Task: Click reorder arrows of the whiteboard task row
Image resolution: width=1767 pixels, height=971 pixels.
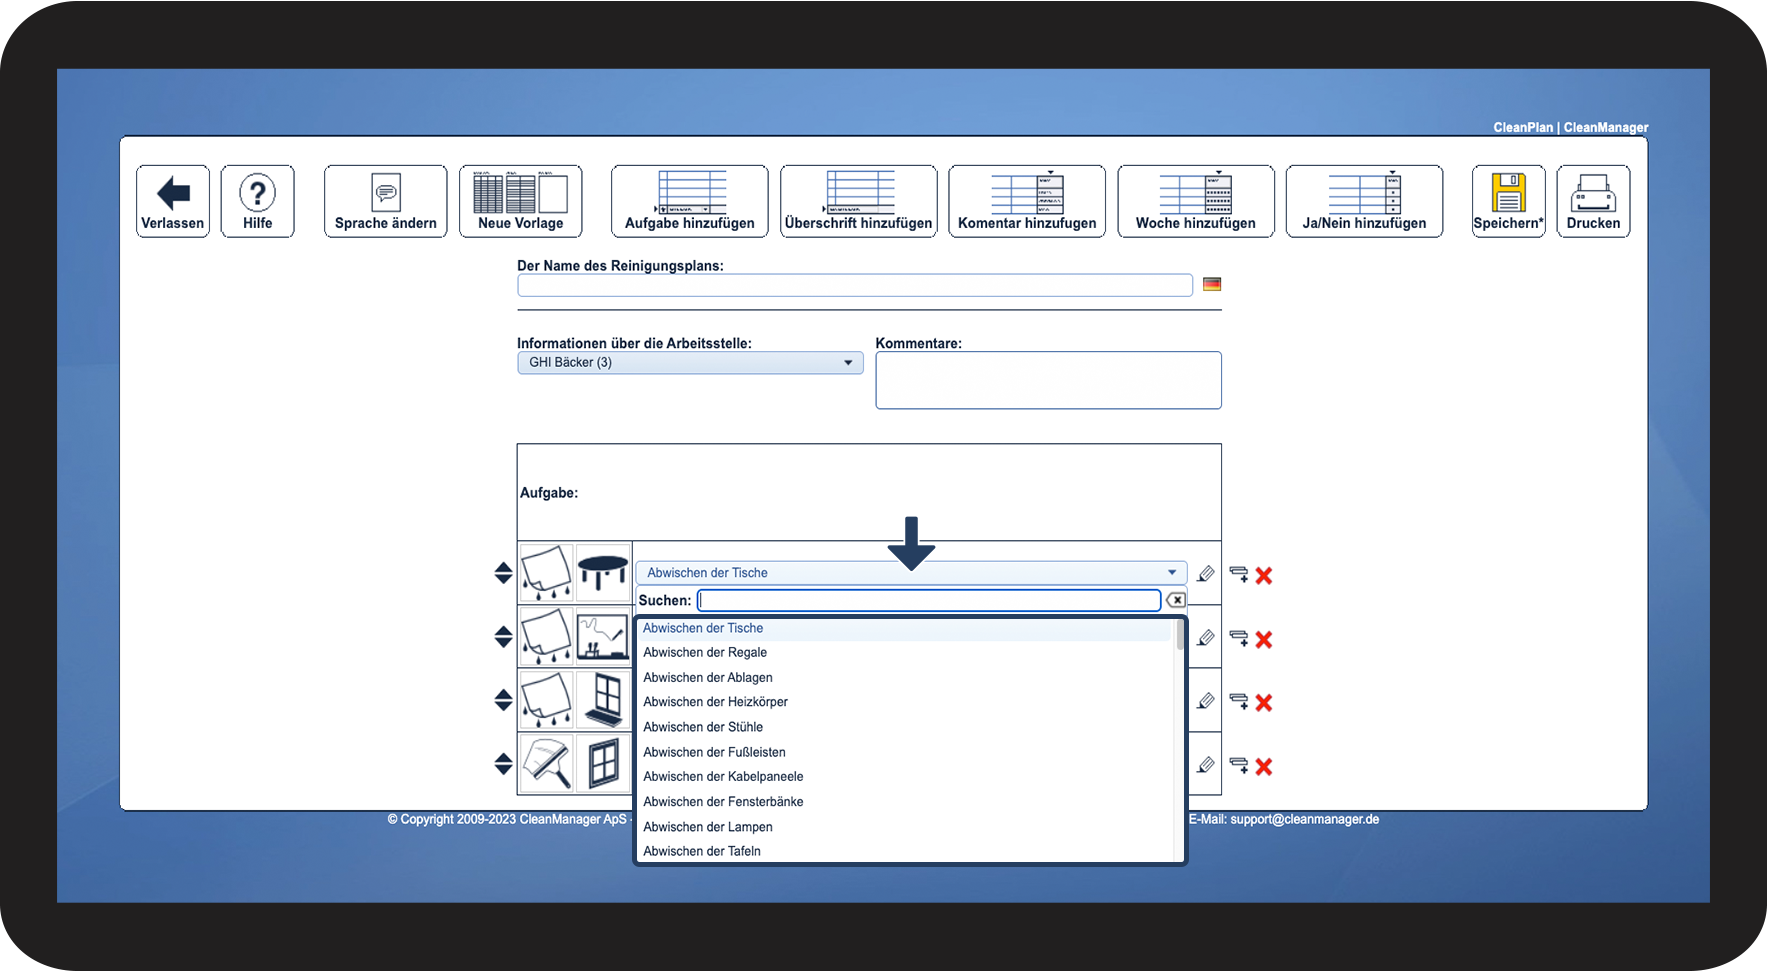Action: click(503, 637)
